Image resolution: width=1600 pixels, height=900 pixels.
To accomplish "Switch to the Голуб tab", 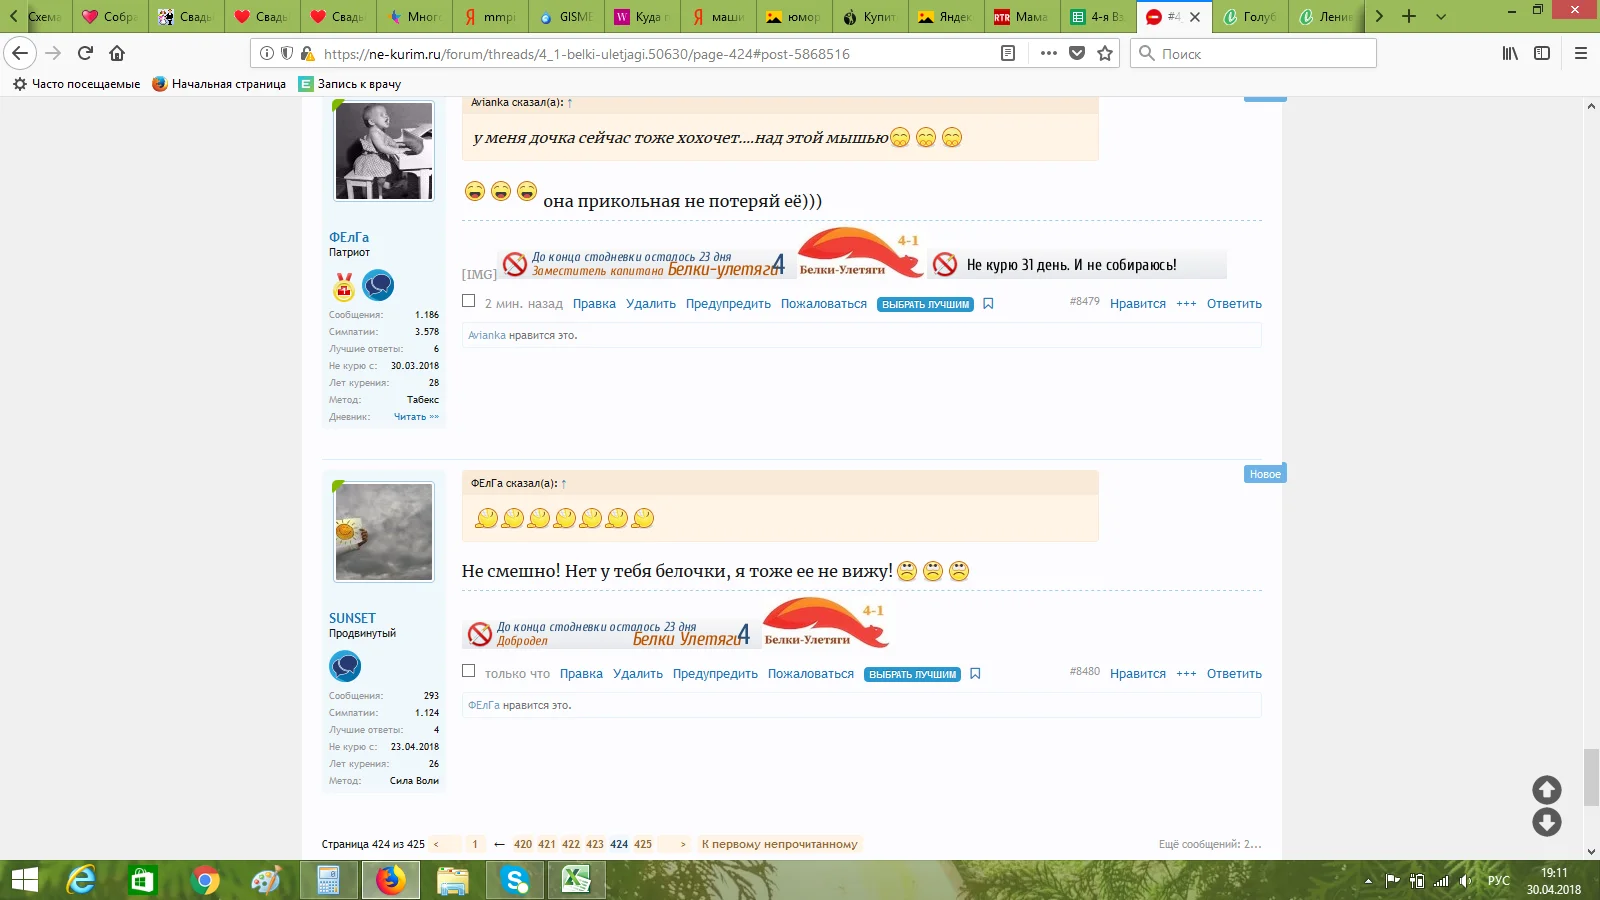I will point(1250,16).
